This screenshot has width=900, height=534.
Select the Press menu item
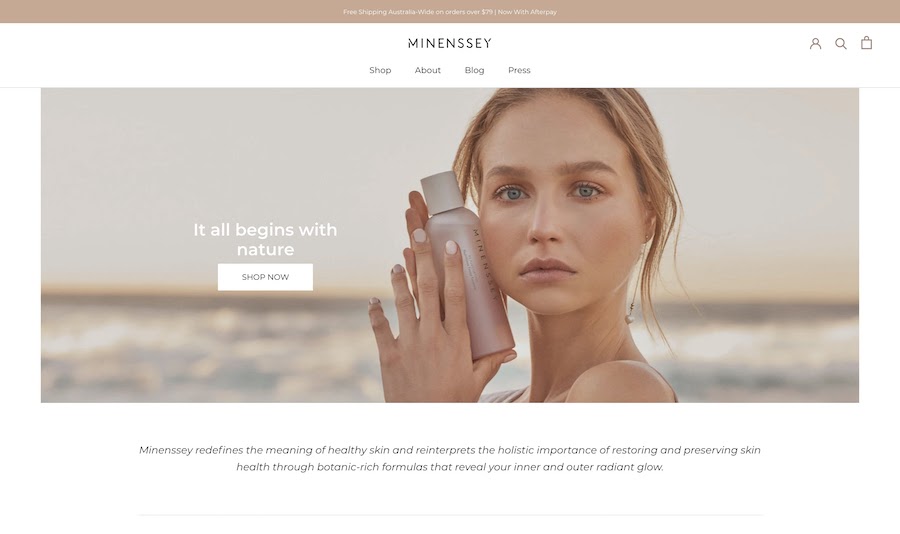coord(519,70)
